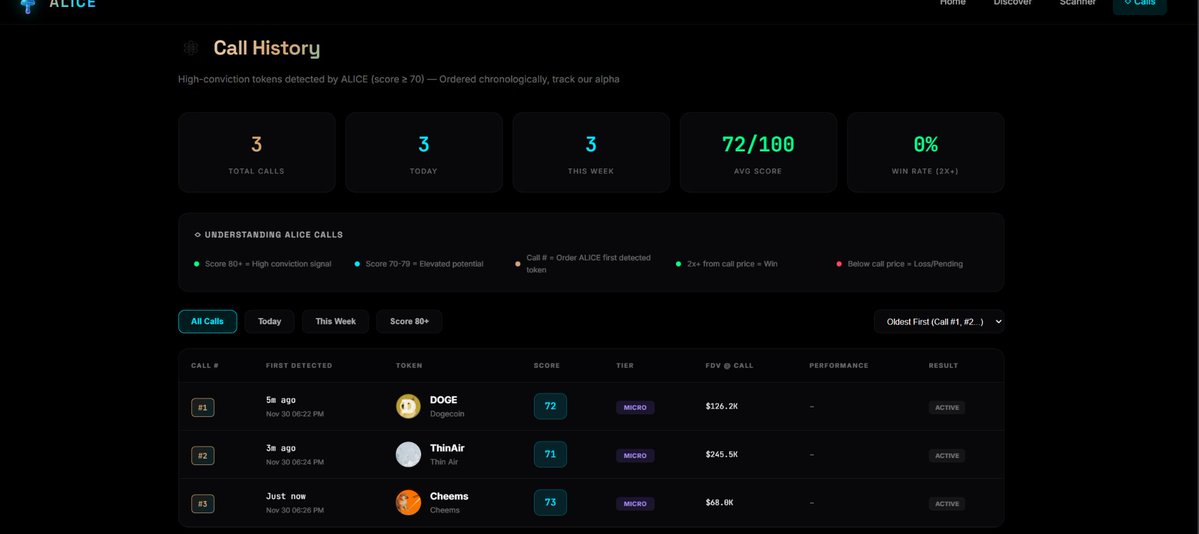Click the Call # column header

click(x=205, y=366)
